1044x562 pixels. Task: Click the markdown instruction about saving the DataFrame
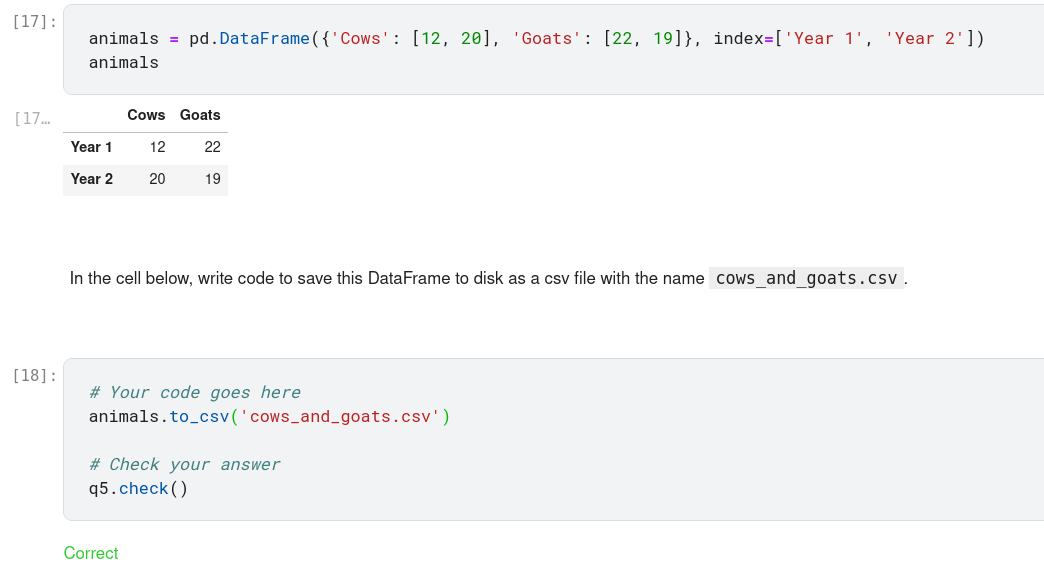point(386,278)
